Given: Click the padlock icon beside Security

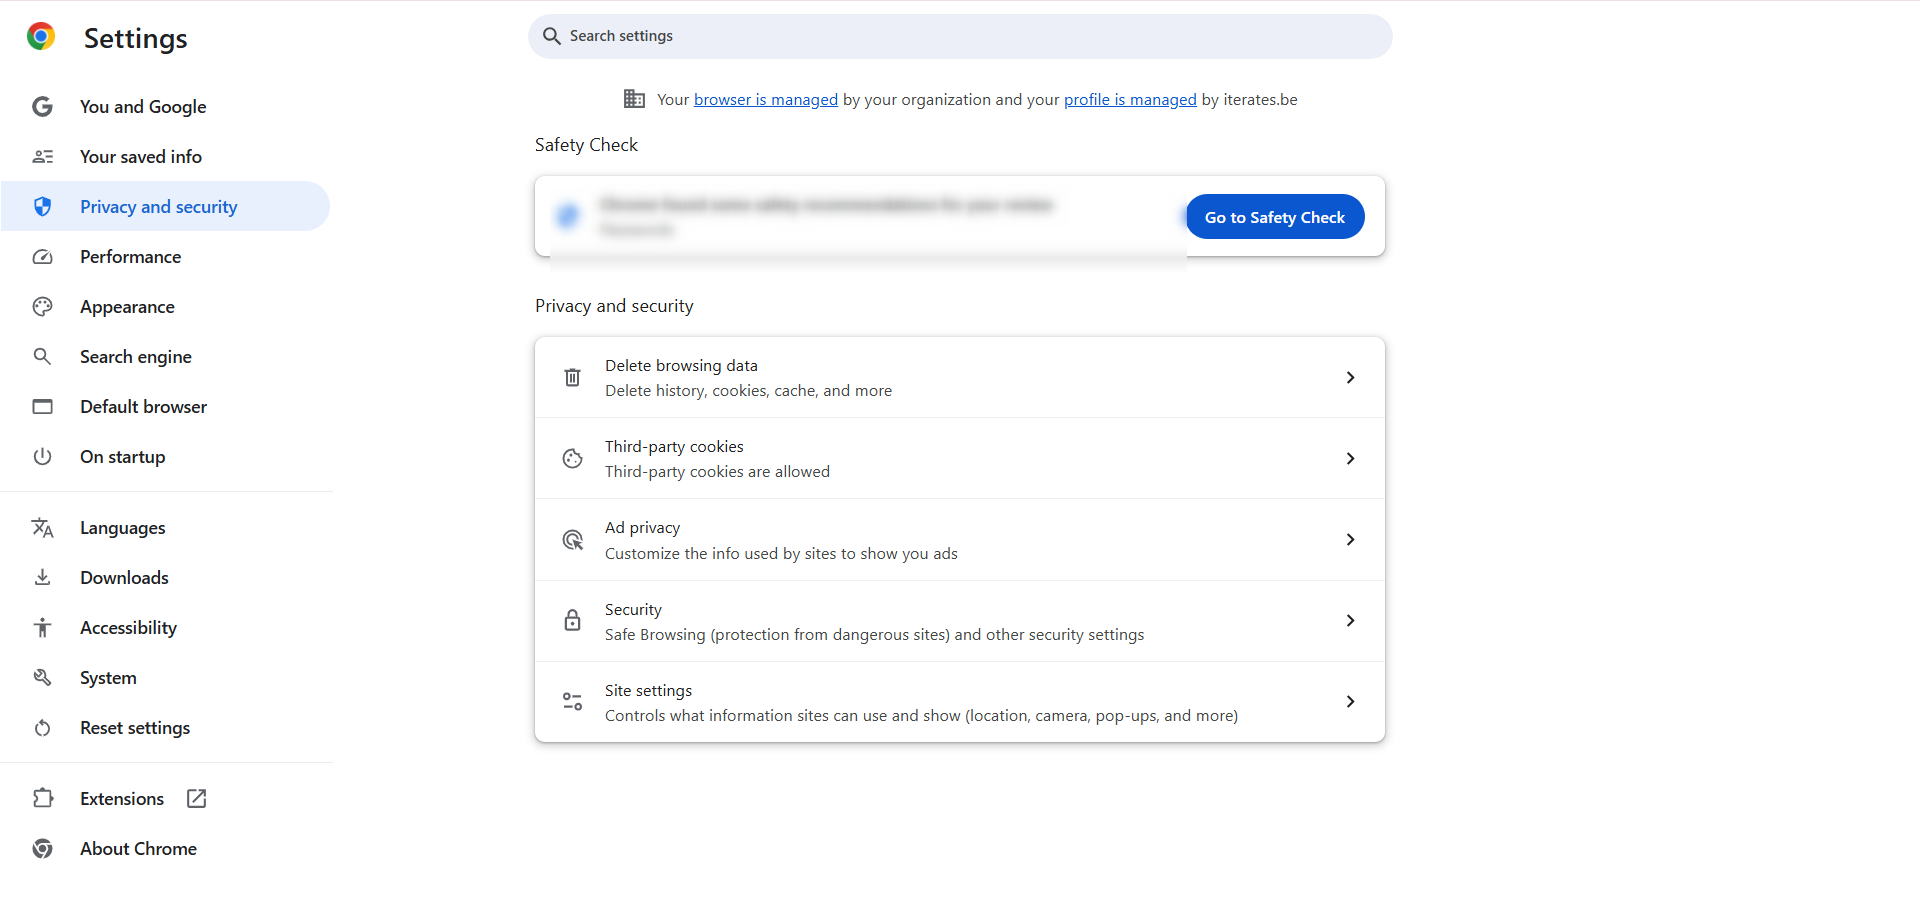Looking at the screenshot, I should [572, 621].
